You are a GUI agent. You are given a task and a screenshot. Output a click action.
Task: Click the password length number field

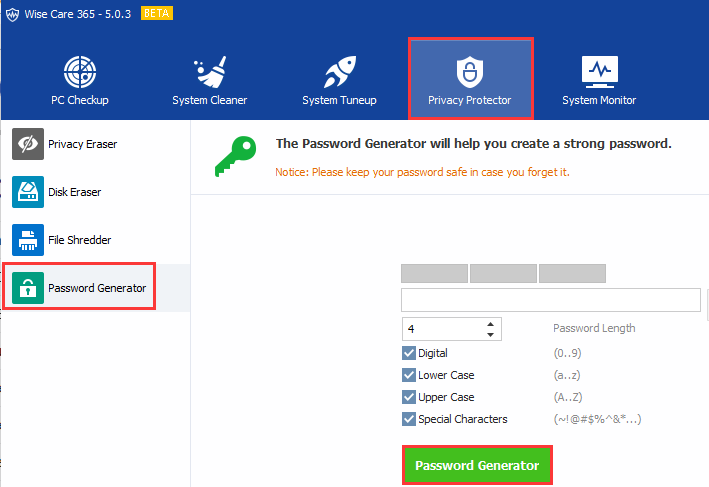point(444,329)
